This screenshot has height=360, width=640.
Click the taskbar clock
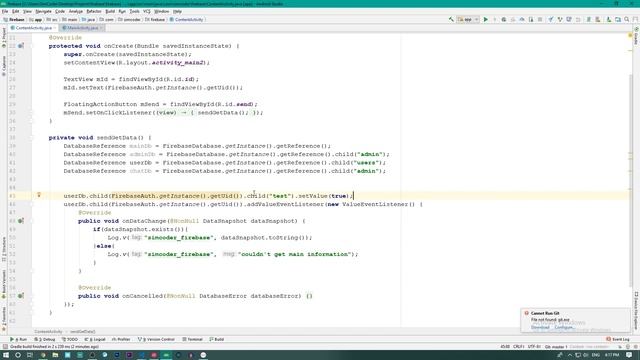pos(611,355)
